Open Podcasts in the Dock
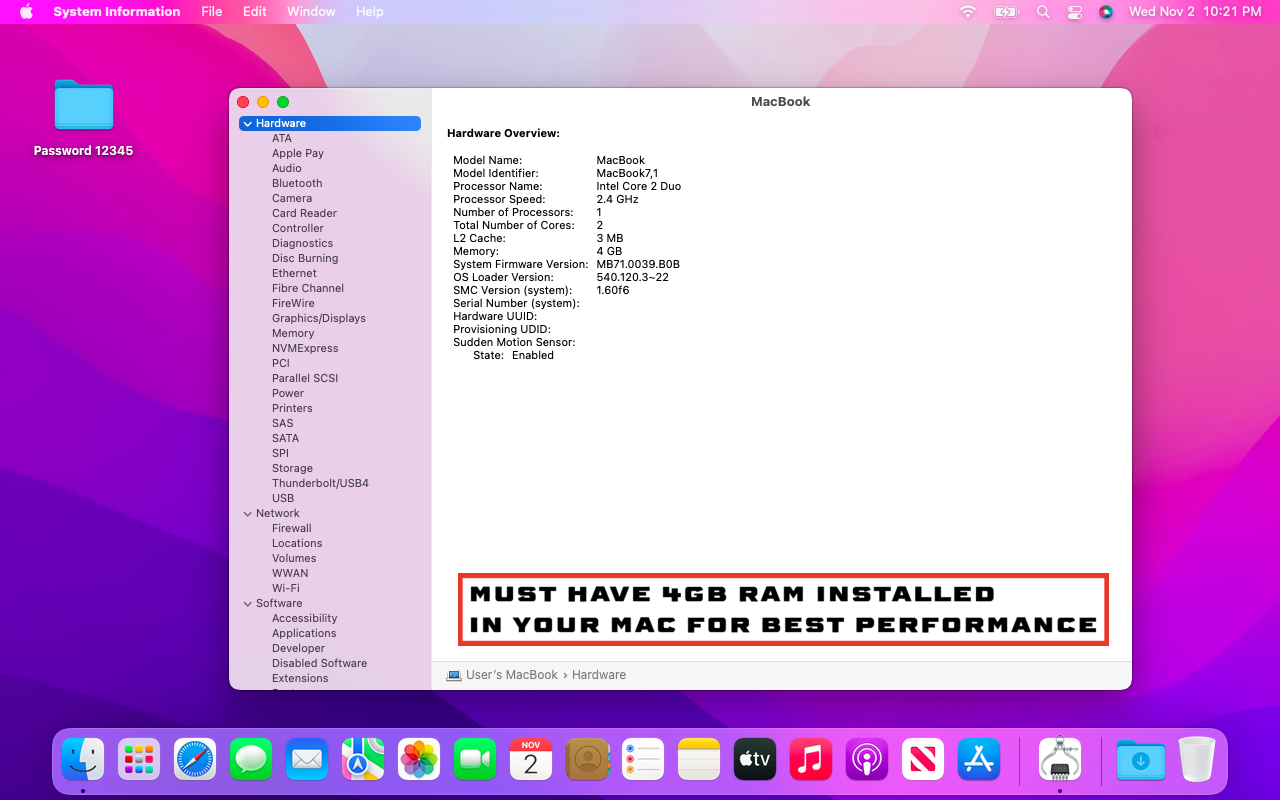Image resolution: width=1280 pixels, height=800 pixels. pyautogui.click(x=867, y=759)
